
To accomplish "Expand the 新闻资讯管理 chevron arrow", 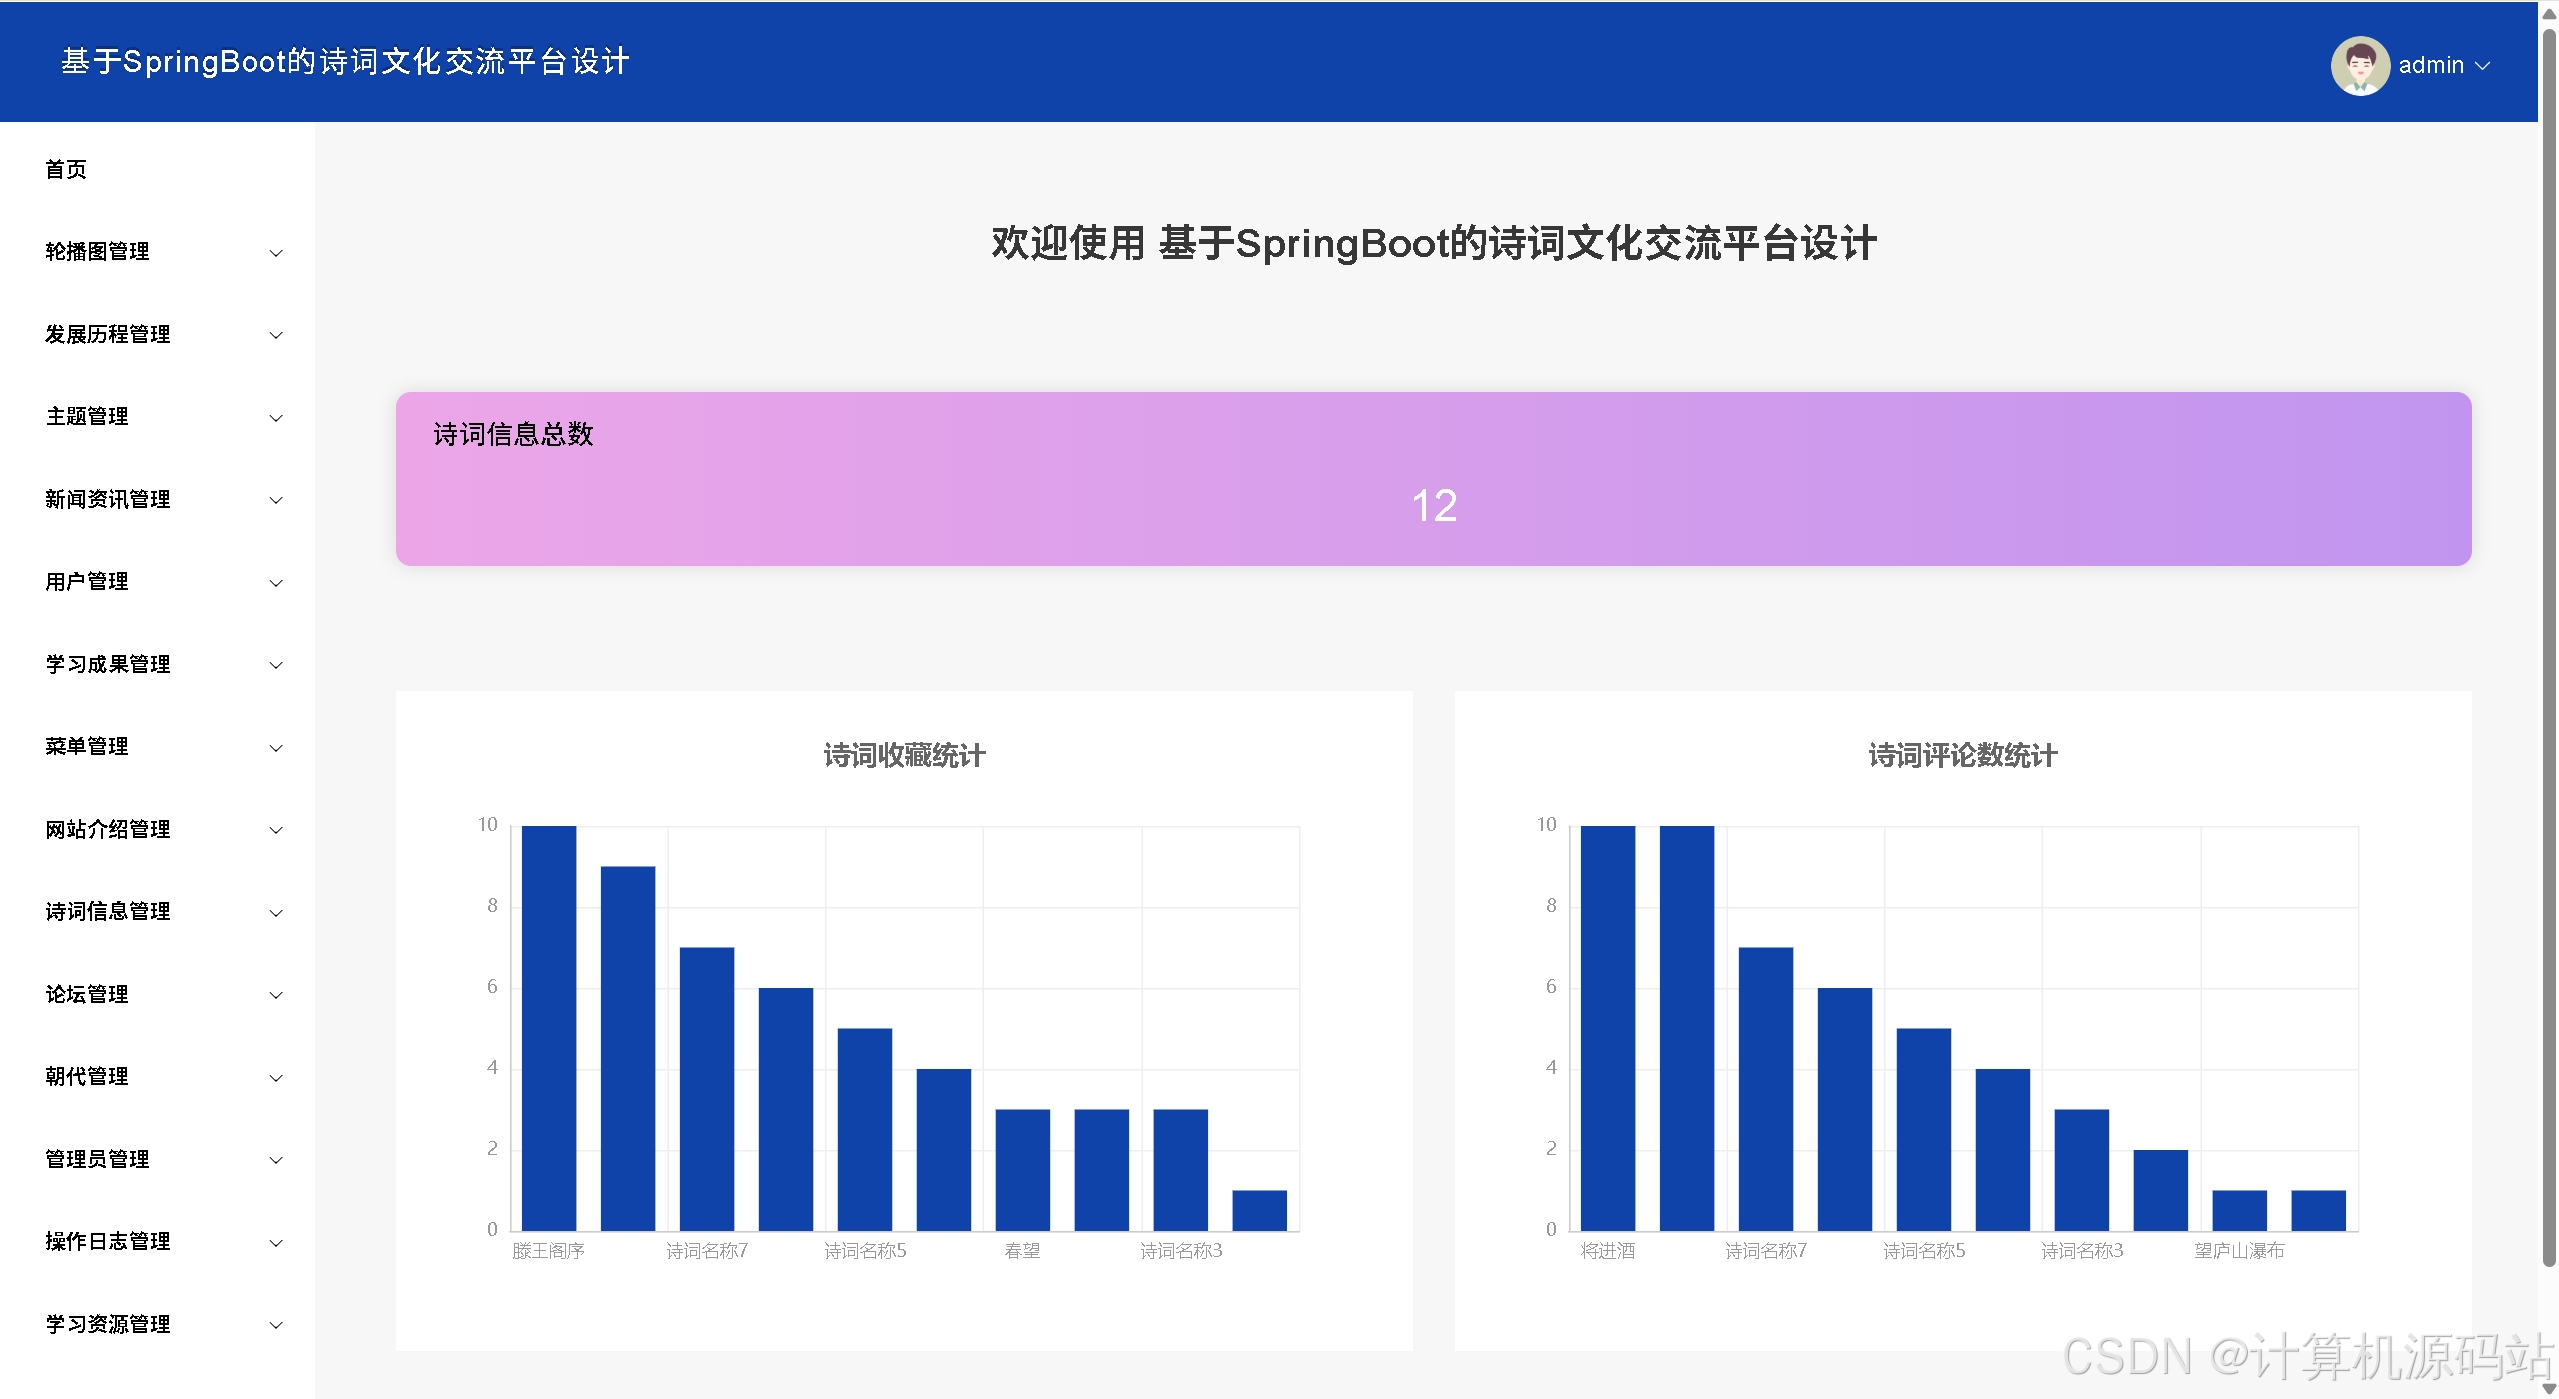I will click(276, 500).
